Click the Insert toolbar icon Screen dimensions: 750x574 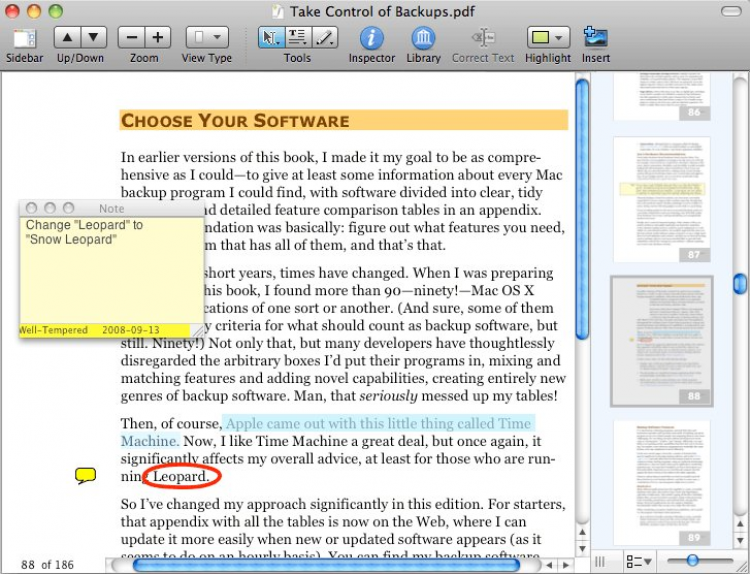click(x=596, y=37)
